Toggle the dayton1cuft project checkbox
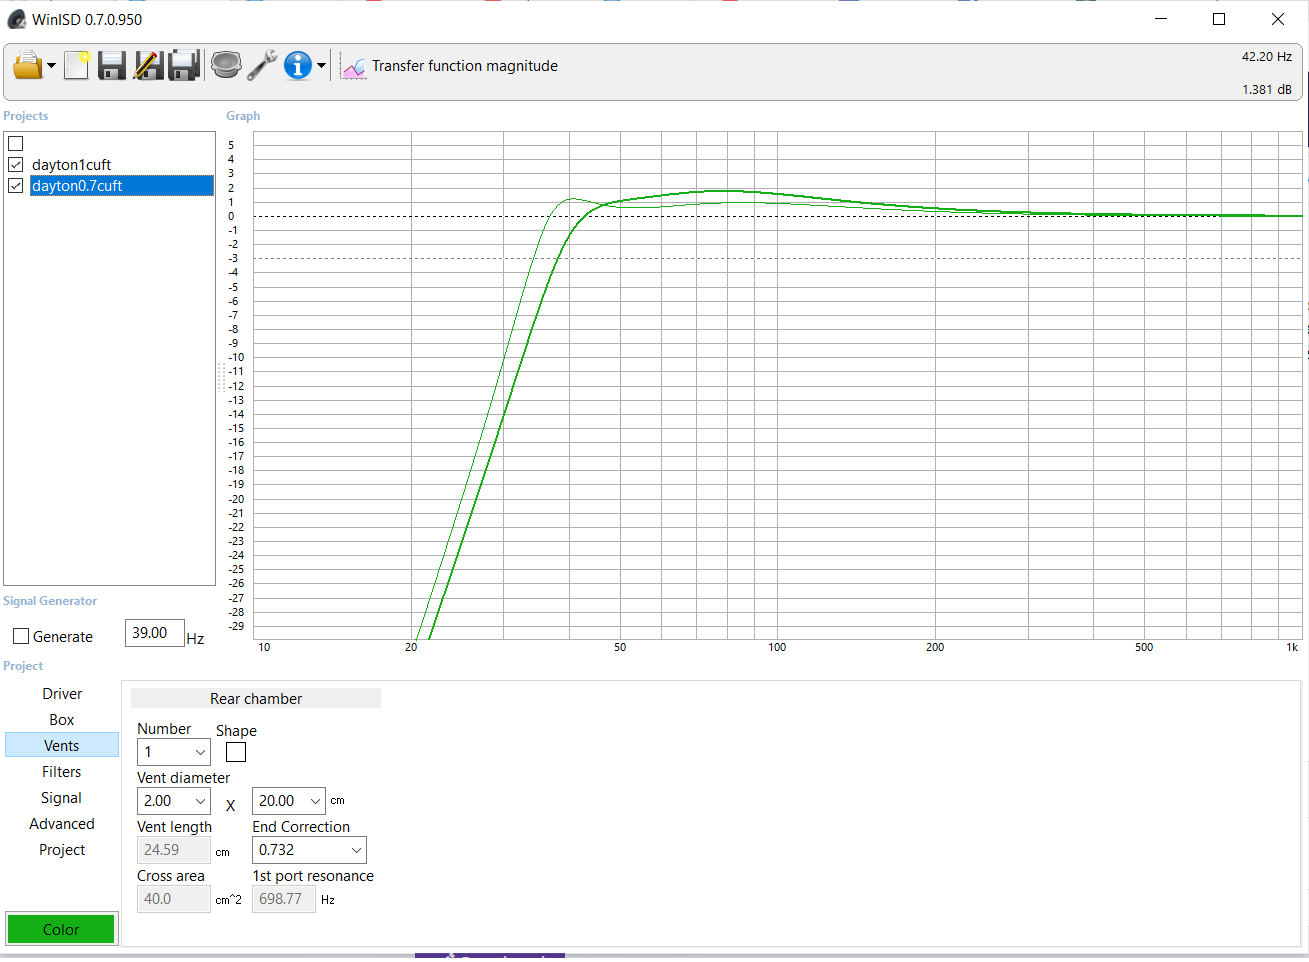The image size is (1309, 962). (x=16, y=164)
